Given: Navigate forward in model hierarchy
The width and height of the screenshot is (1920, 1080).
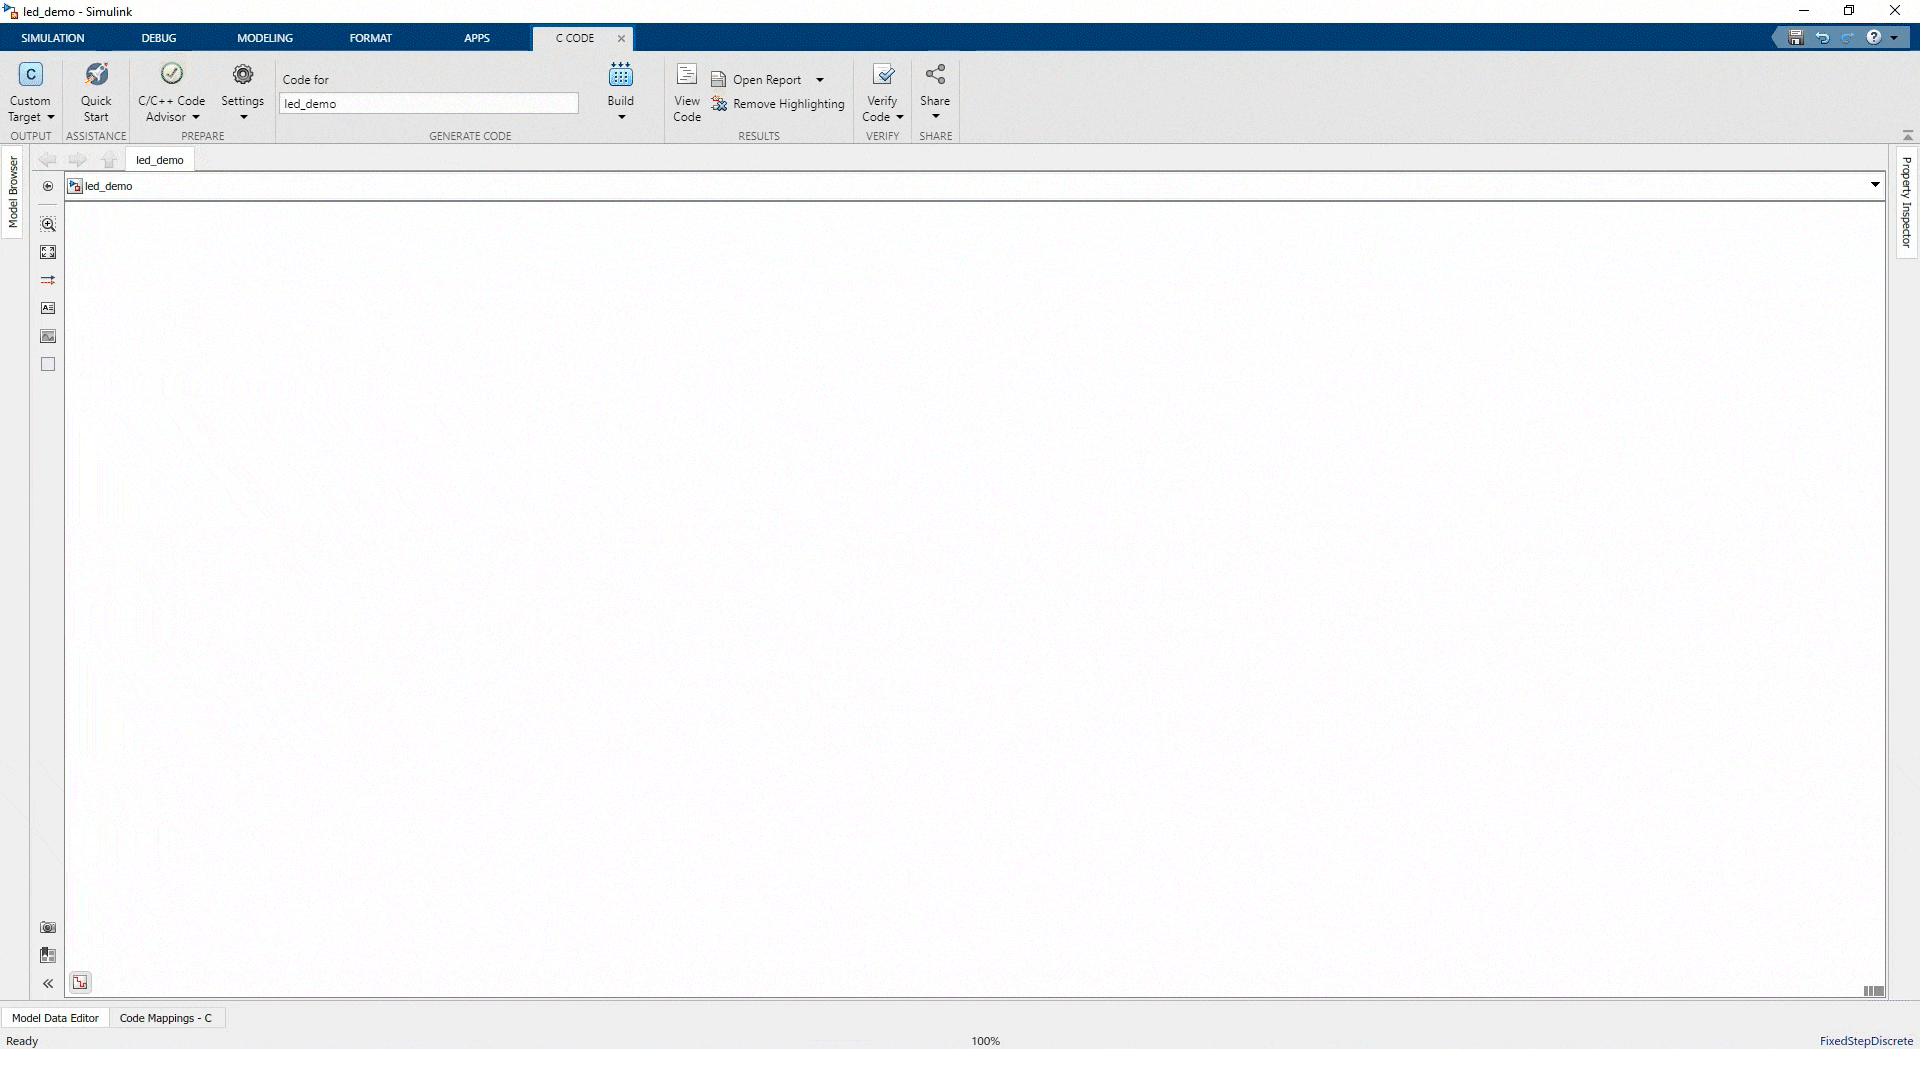Looking at the screenshot, I should point(77,160).
